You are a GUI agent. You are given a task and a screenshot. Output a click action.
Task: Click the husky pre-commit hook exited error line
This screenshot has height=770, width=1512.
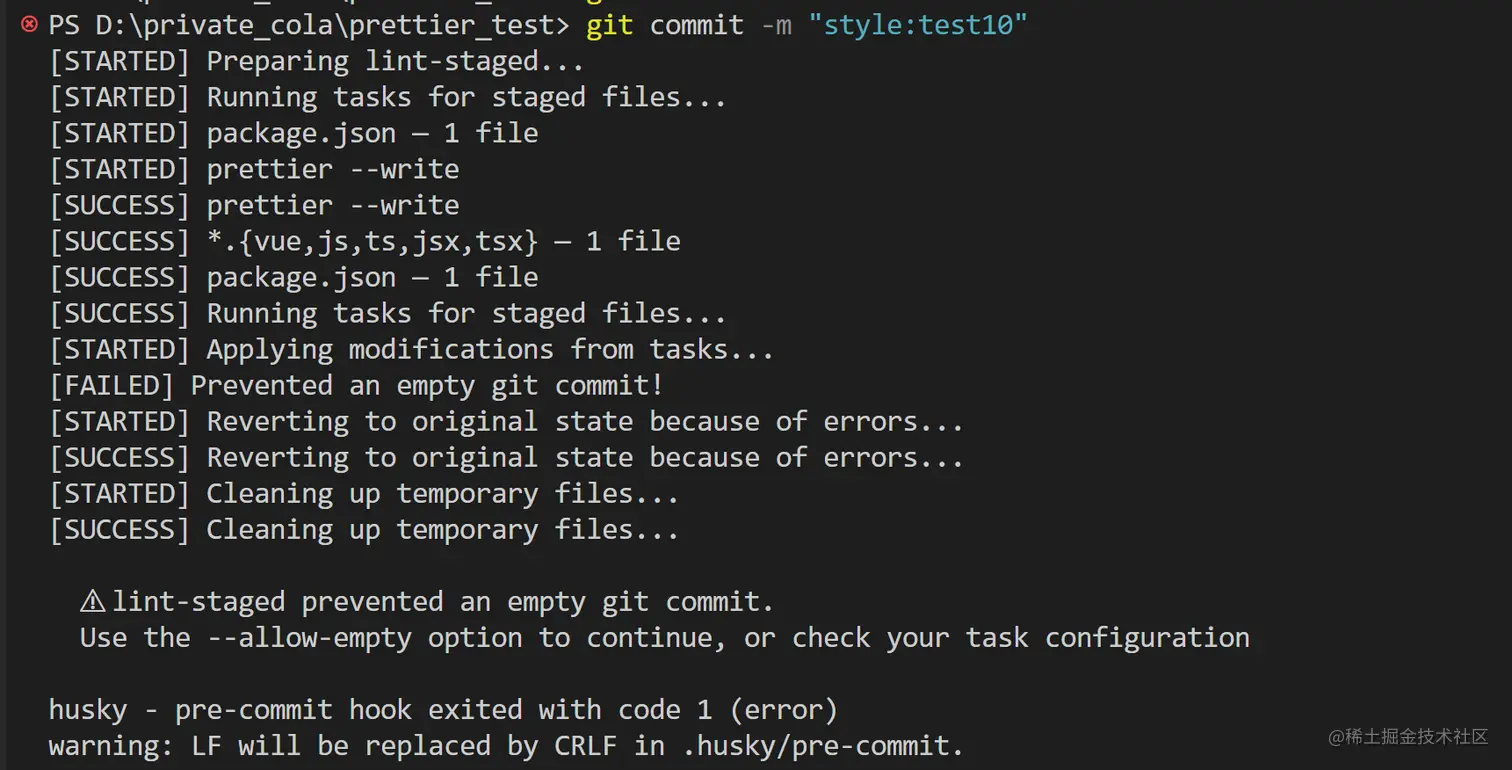click(x=443, y=710)
